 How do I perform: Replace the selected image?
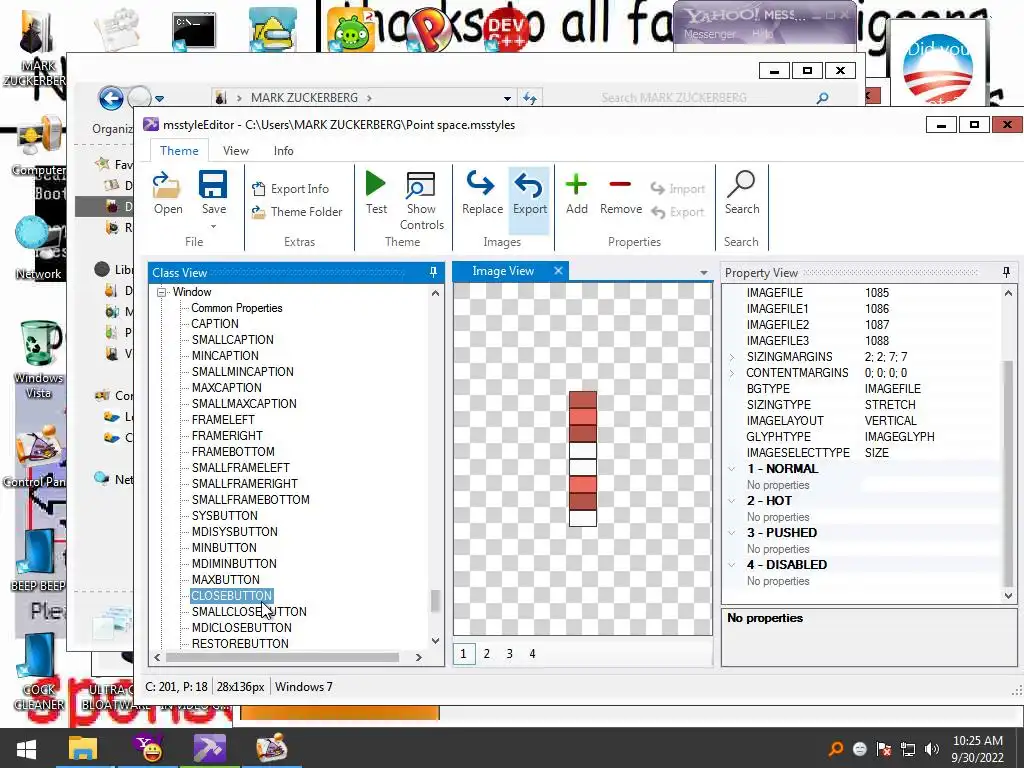coord(482,193)
